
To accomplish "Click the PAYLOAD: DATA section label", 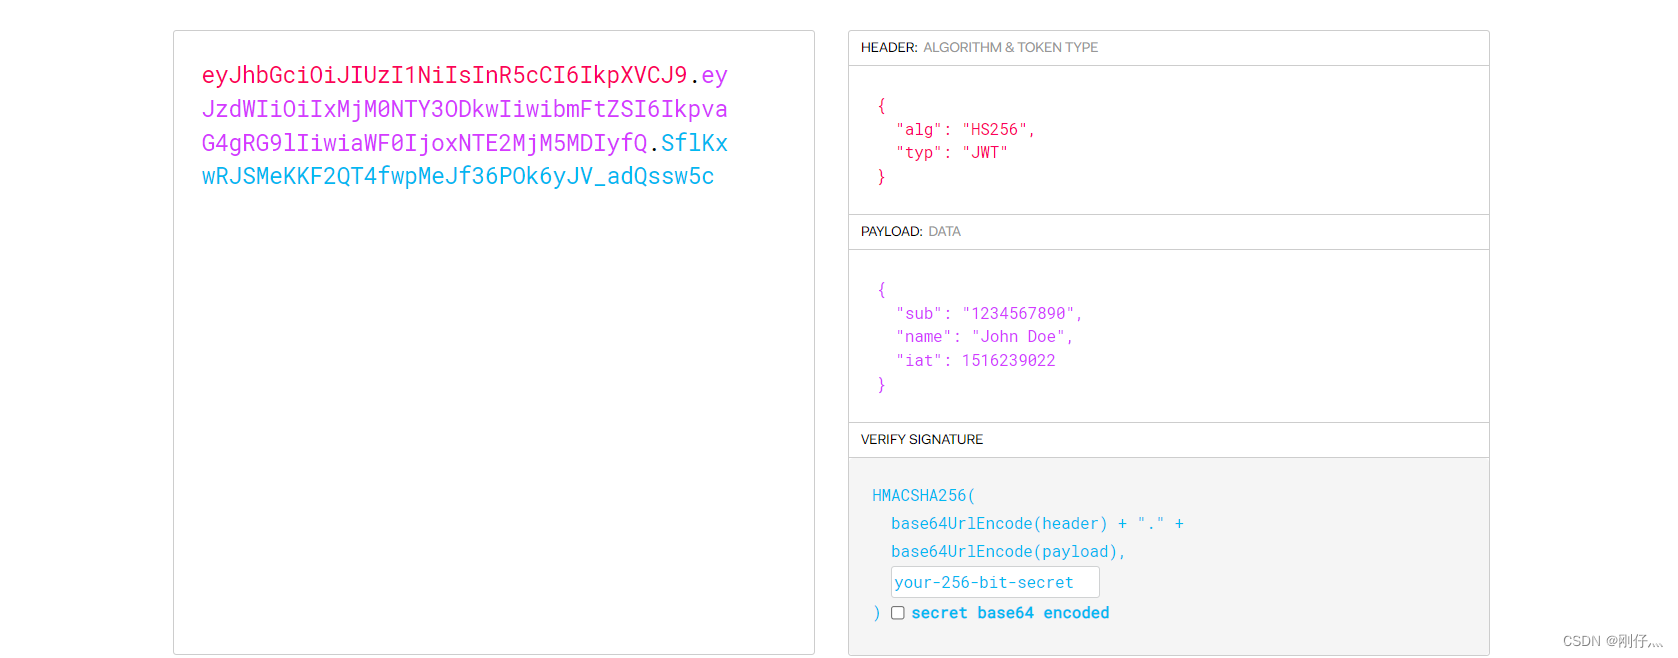I will (x=910, y=231).
